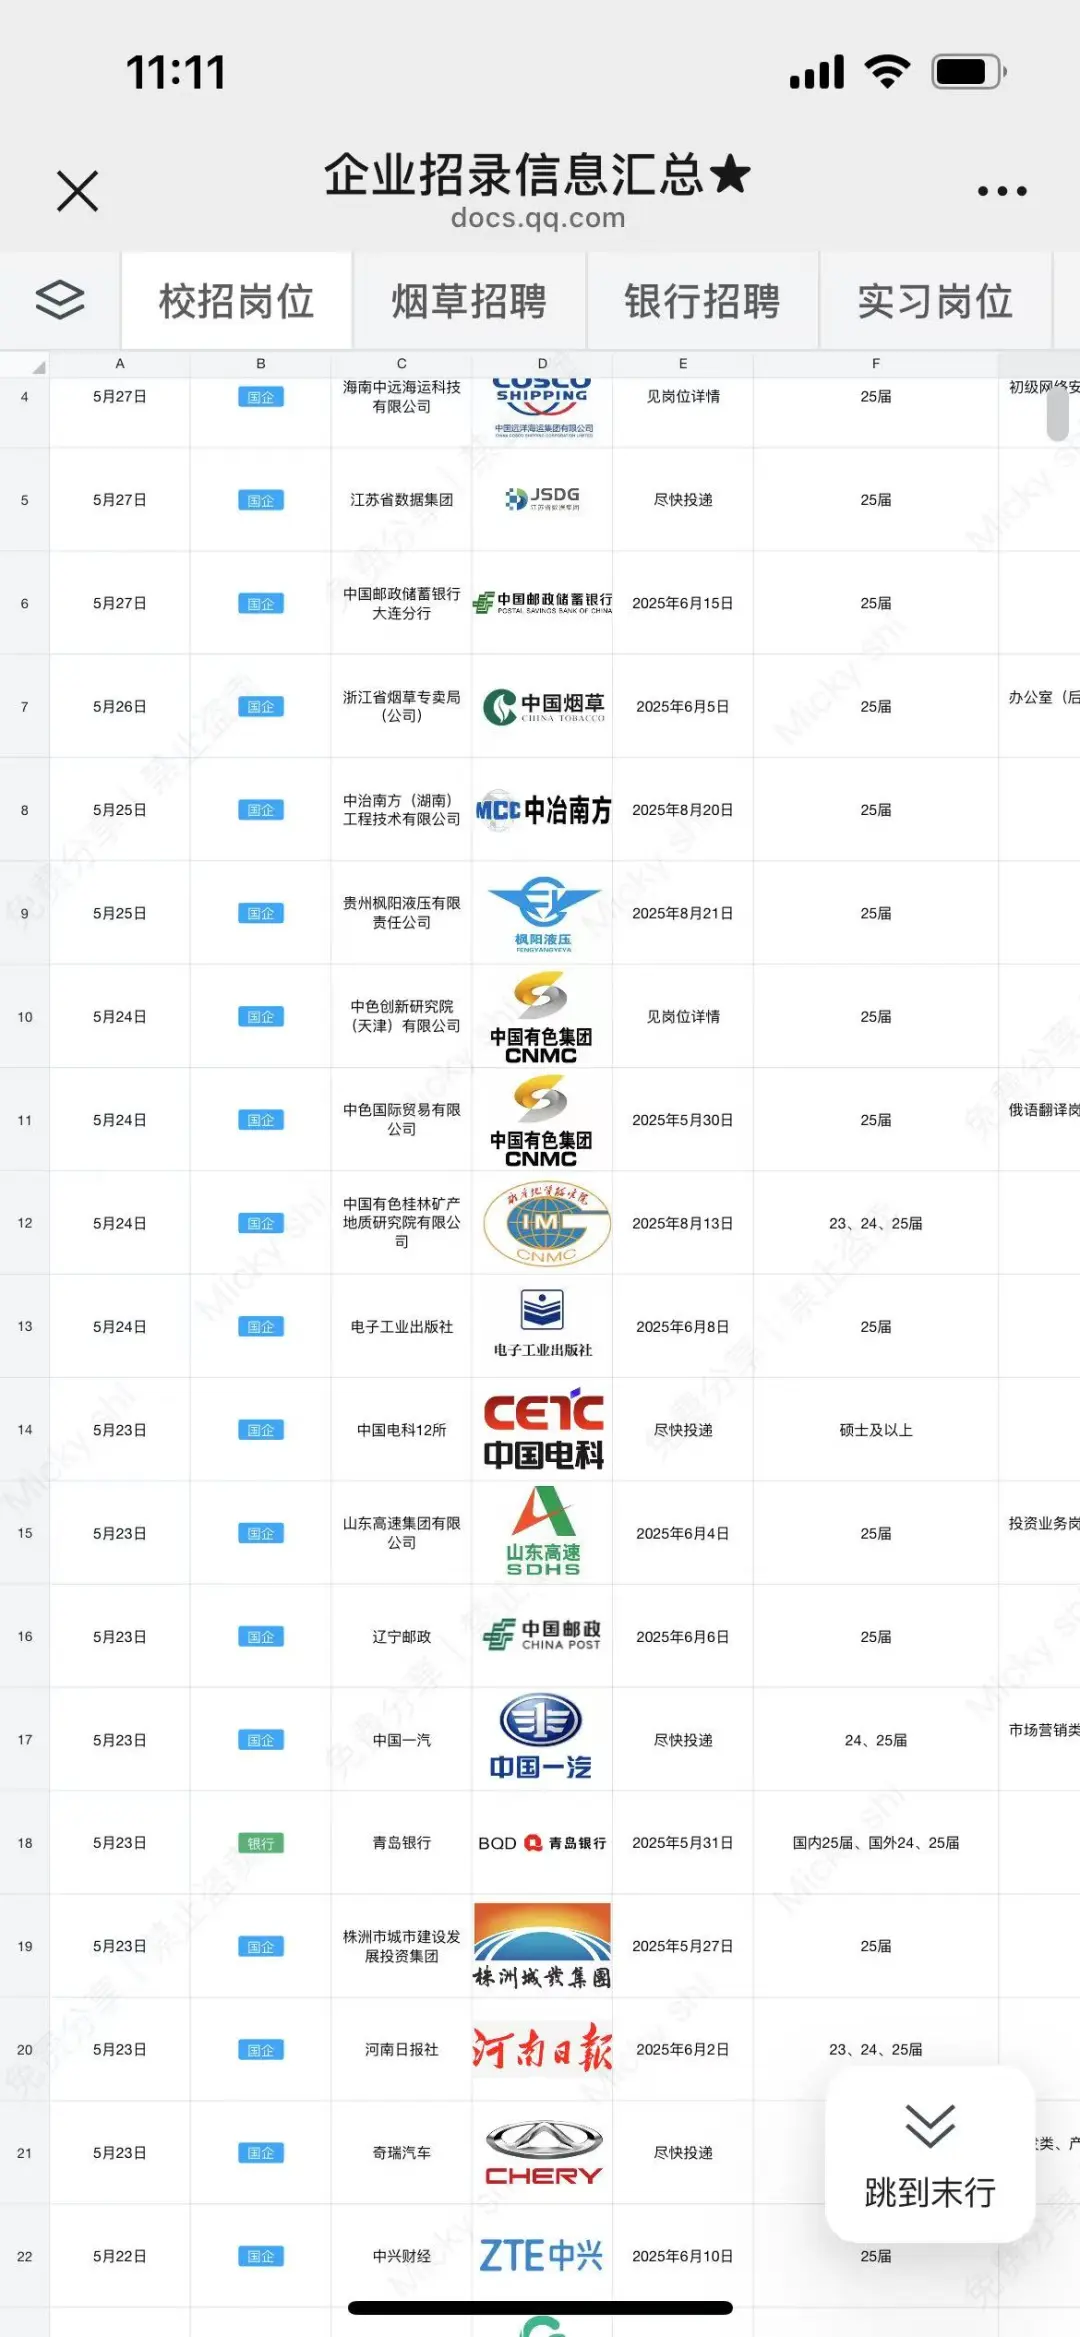Select the cell 江苏省数据集团
The width and height of the screenshot is (1080, 2337).
(x=402, y=500)
